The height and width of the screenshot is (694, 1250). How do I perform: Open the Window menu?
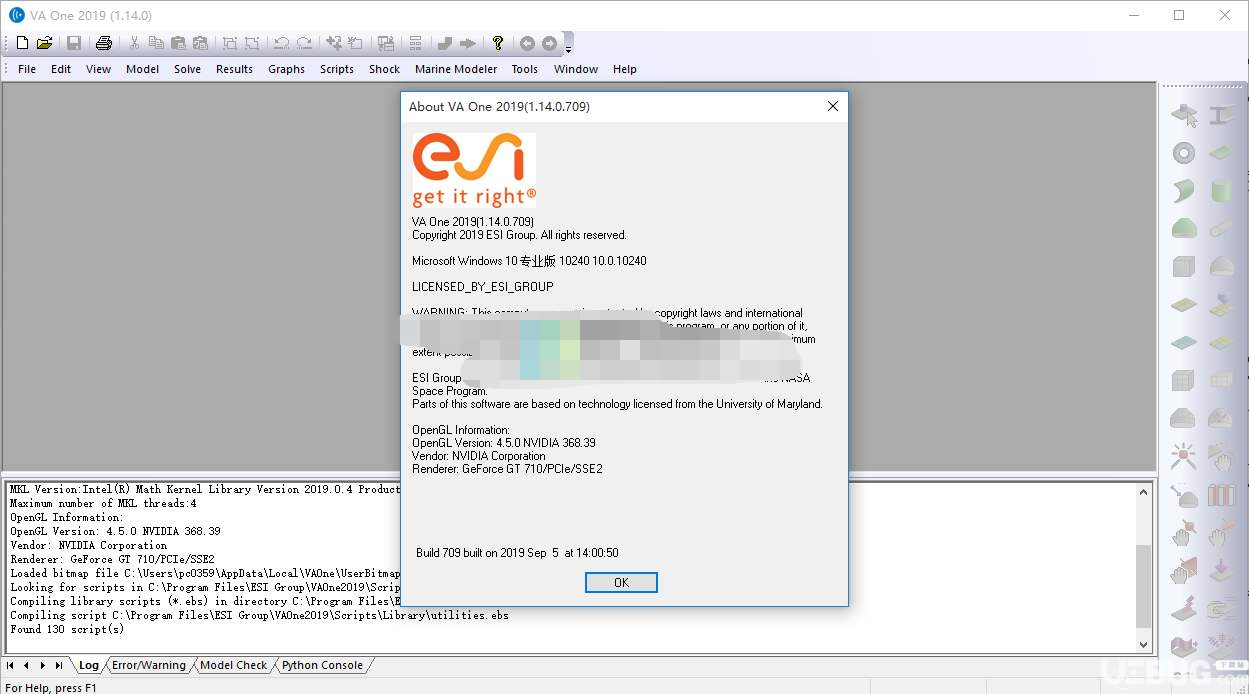[576, 69]
